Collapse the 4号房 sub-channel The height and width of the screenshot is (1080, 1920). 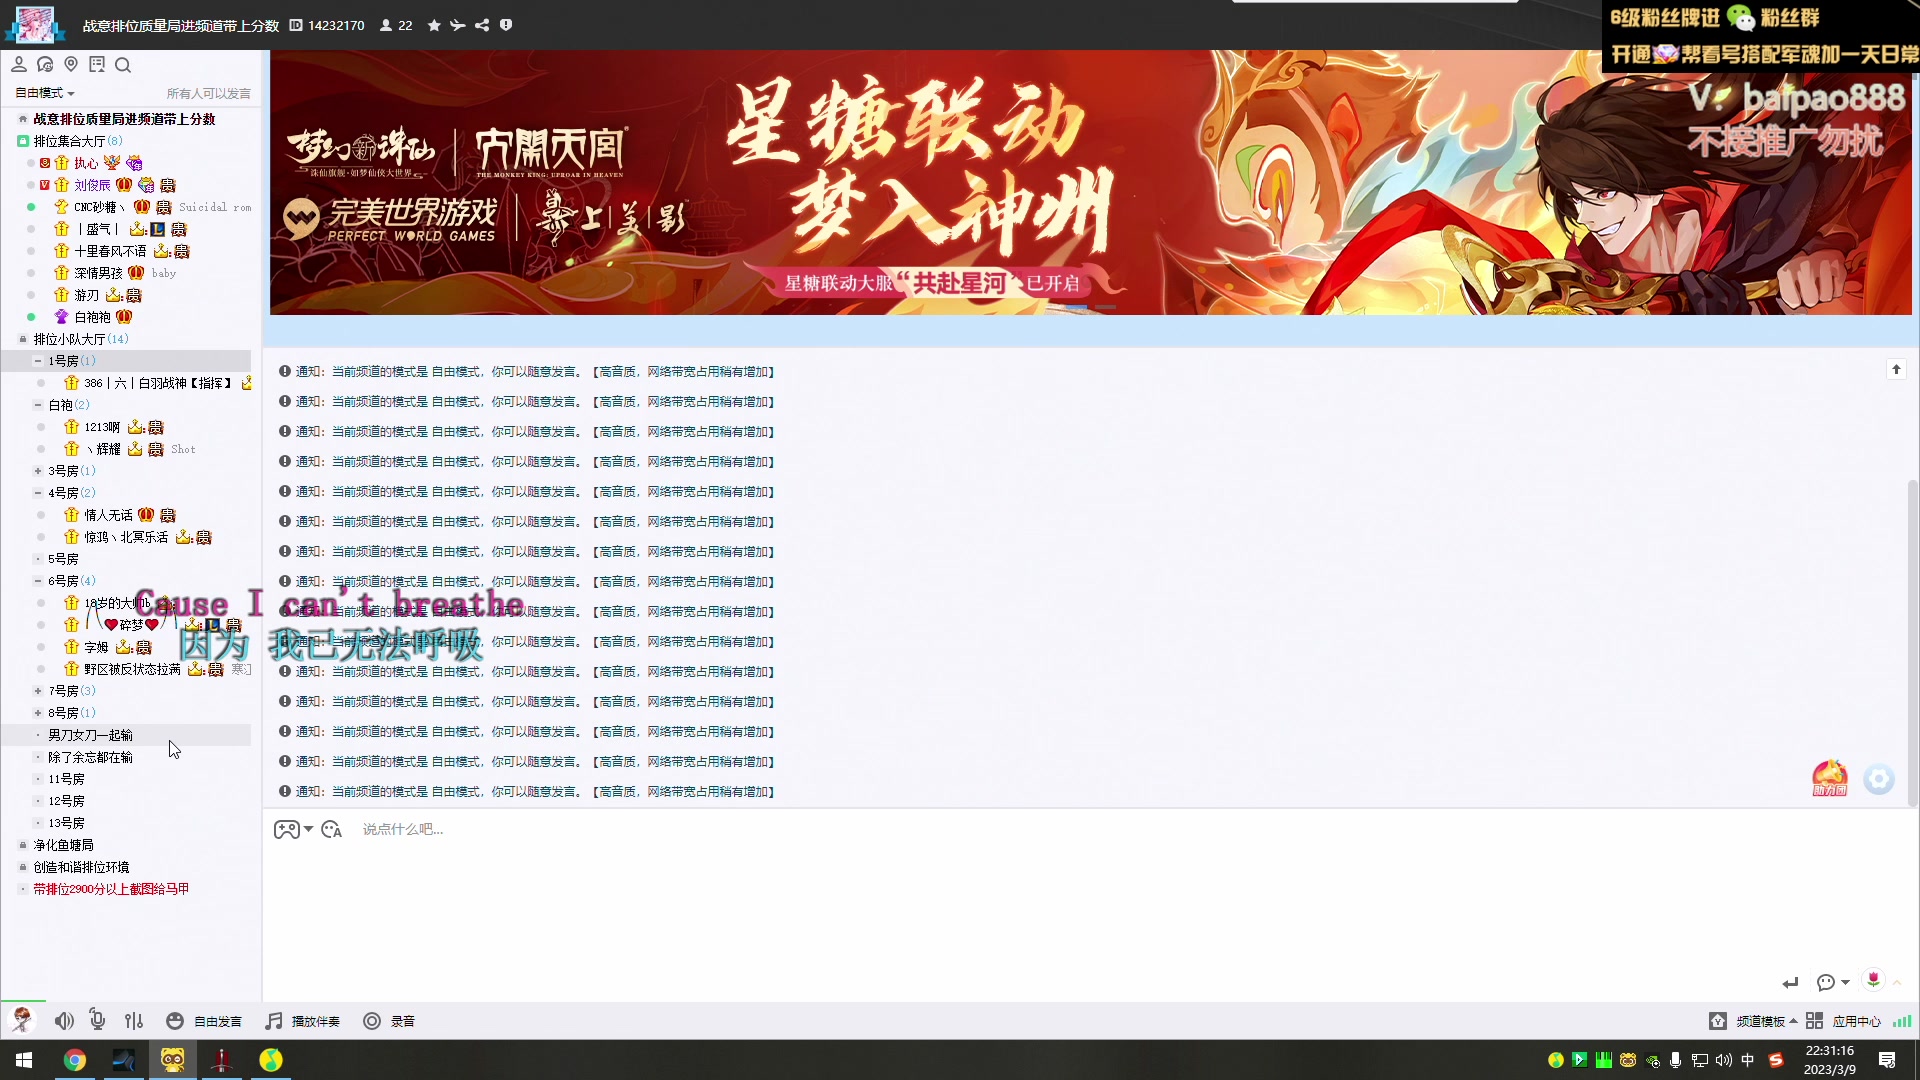38,493
